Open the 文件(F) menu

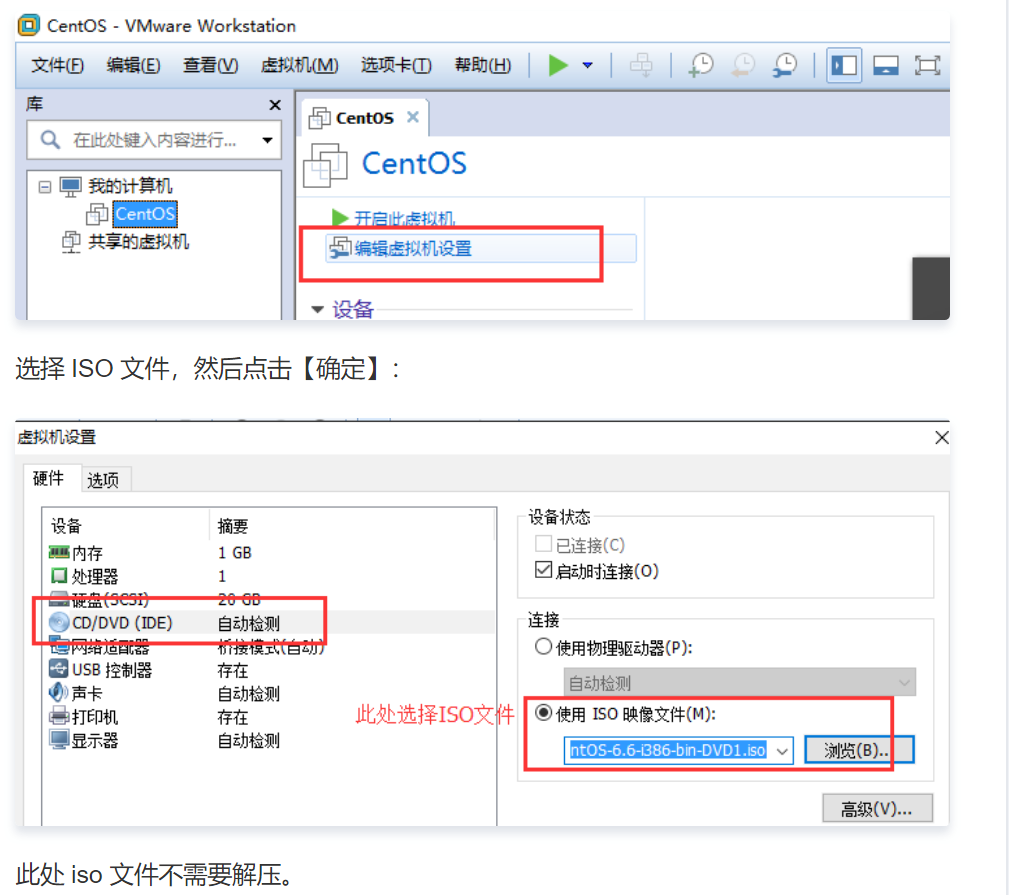coord(57,65)
